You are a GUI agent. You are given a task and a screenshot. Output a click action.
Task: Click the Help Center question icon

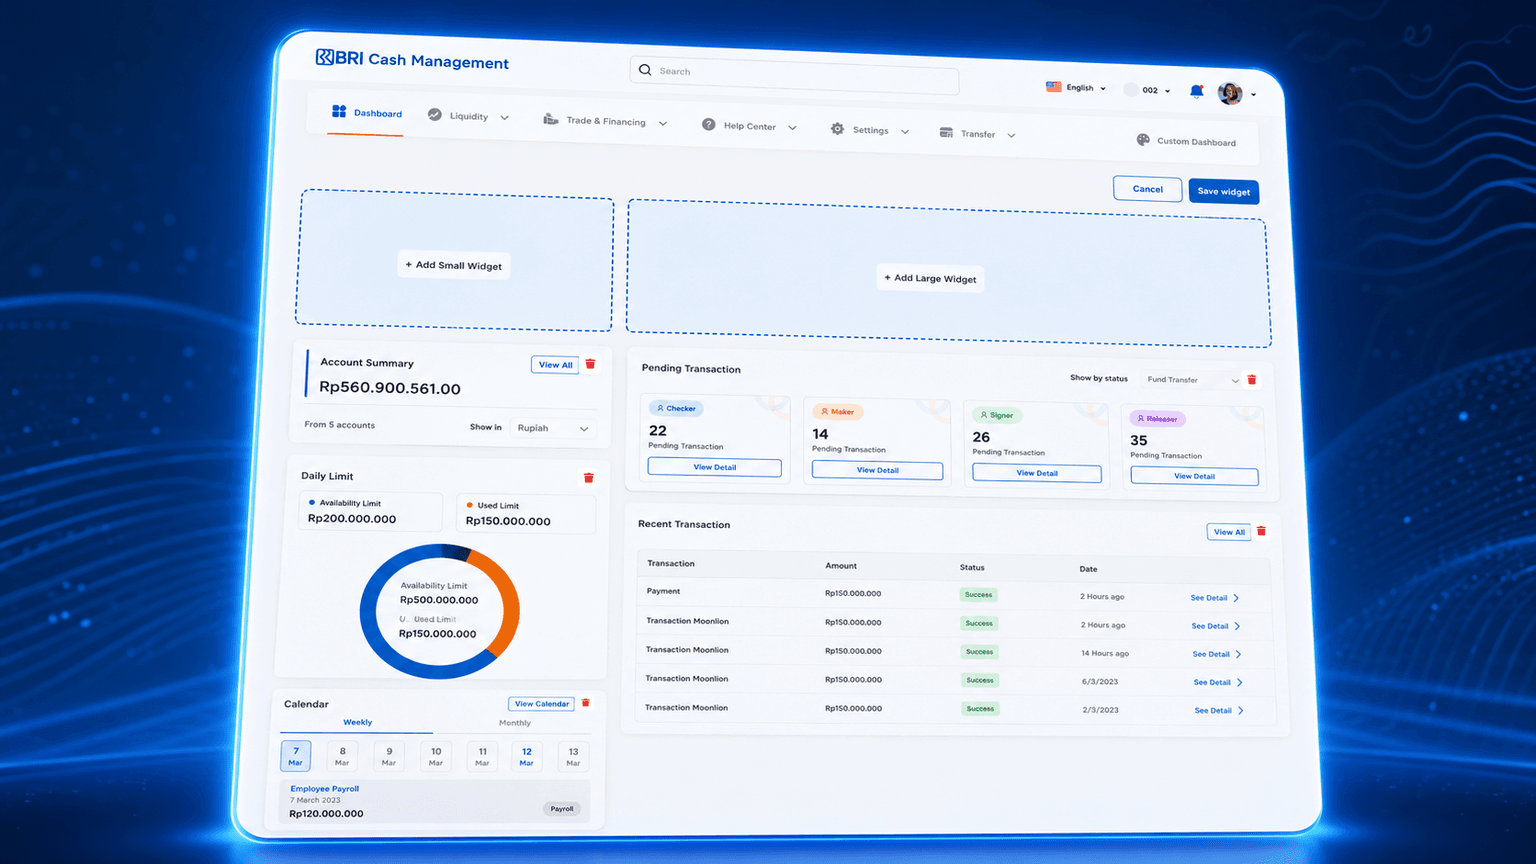coord(708,124)
